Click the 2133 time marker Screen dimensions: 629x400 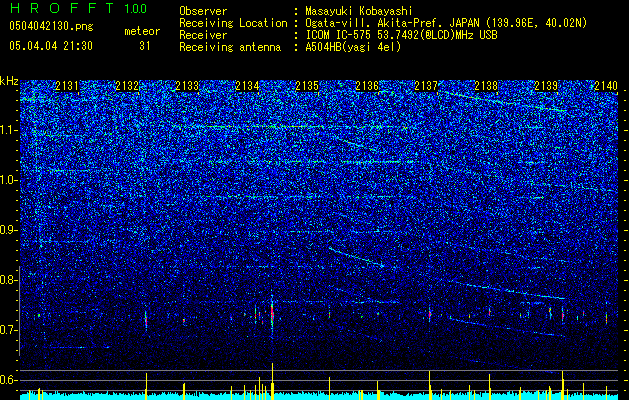click(187, 86)
